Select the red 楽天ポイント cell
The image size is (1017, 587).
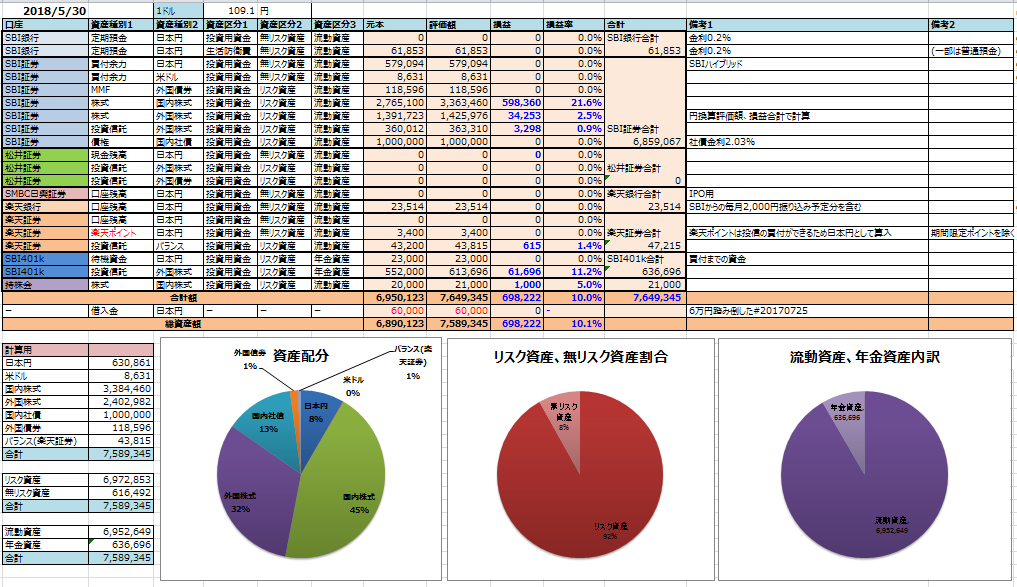click(121, 232)
